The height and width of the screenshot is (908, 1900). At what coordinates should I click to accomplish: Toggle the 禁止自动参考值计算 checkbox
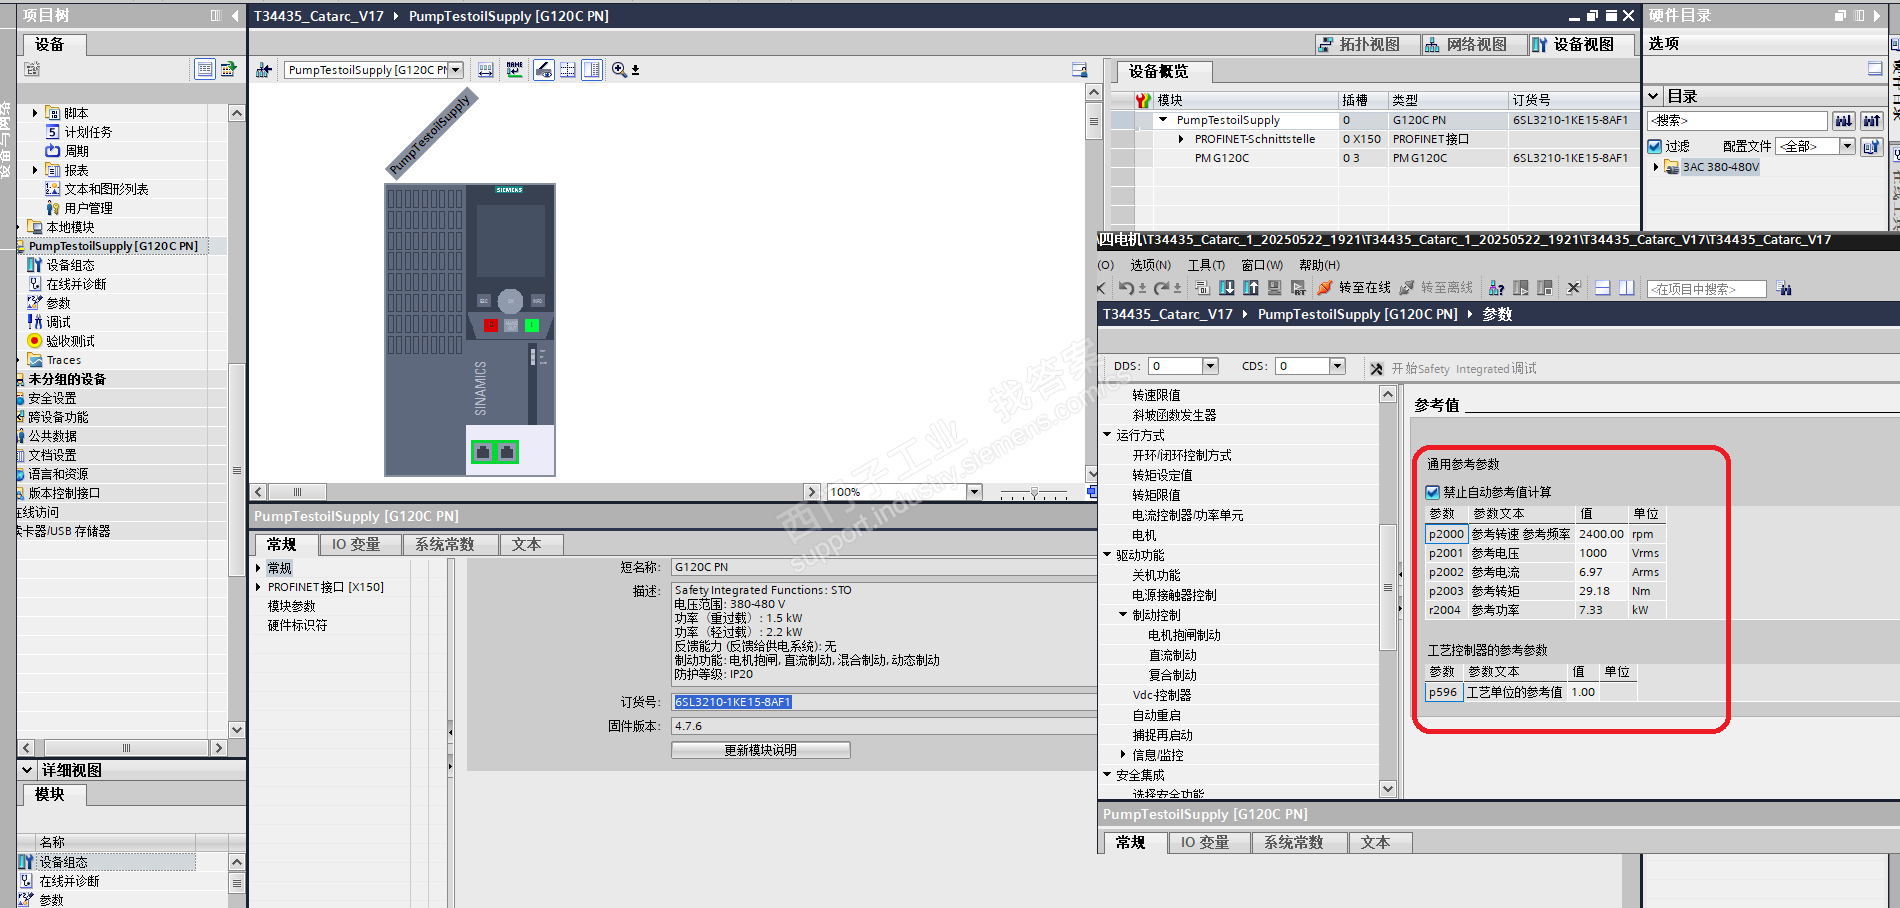tap(1433, 492)
